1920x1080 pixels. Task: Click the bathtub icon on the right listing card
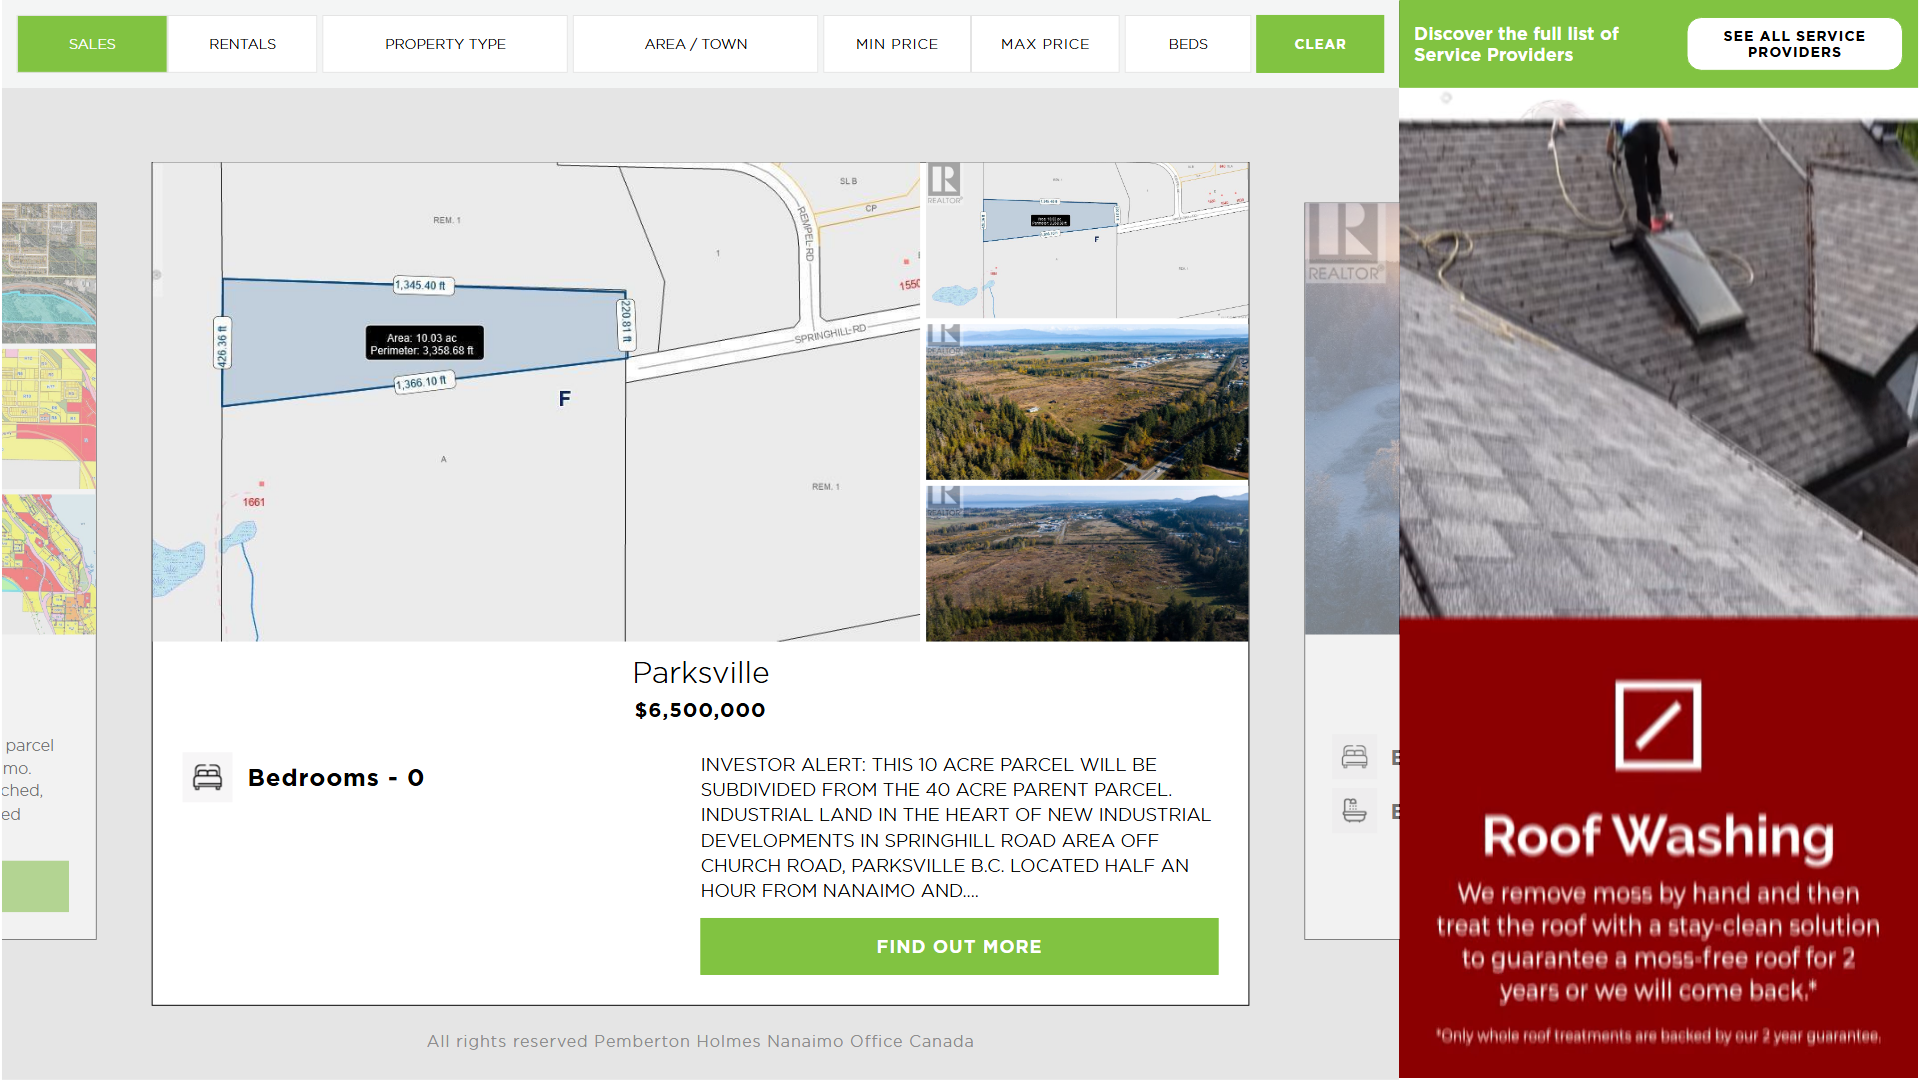1354,811
